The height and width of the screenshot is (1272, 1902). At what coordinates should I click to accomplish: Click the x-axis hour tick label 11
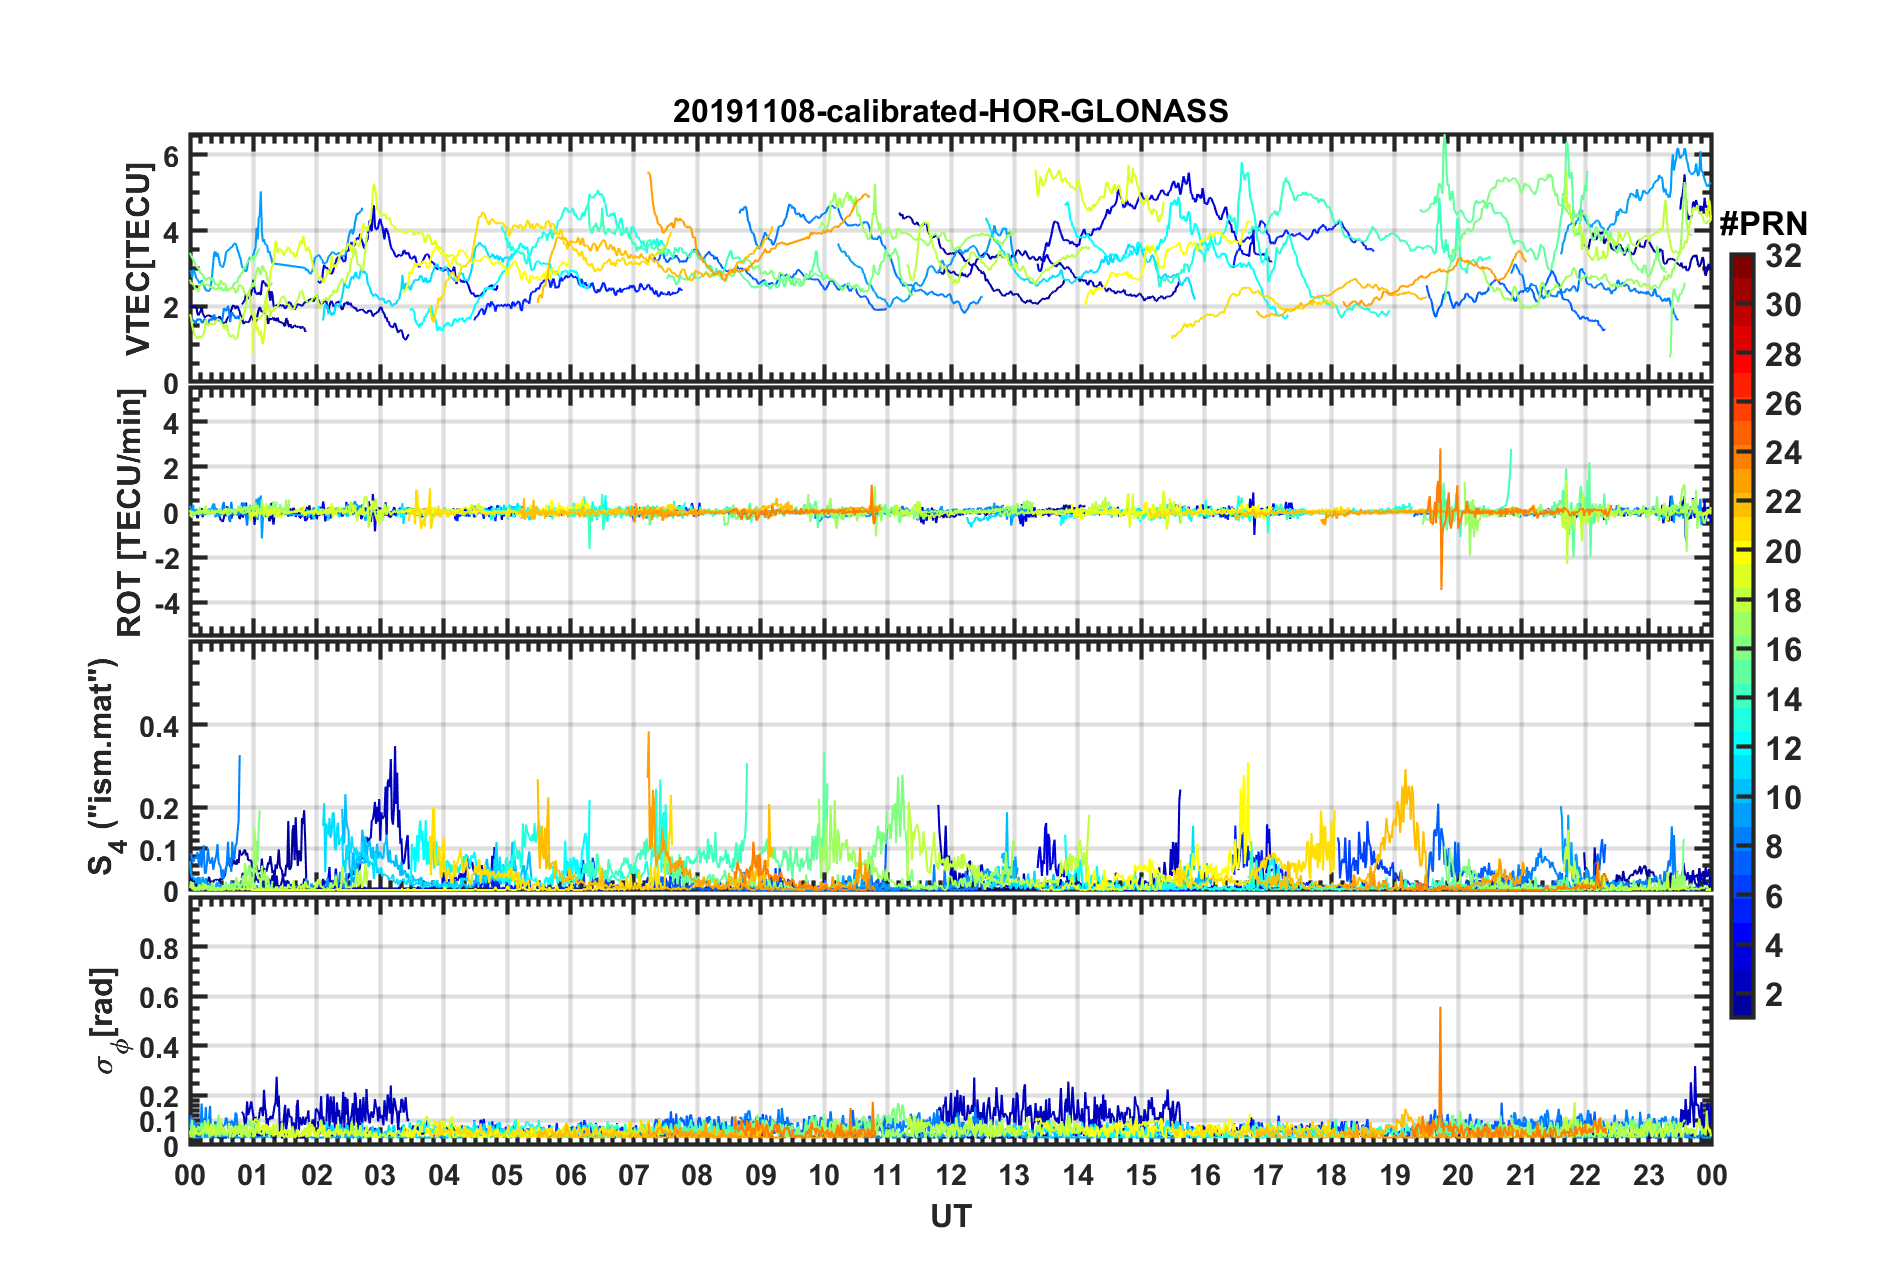coord(887,1175)
